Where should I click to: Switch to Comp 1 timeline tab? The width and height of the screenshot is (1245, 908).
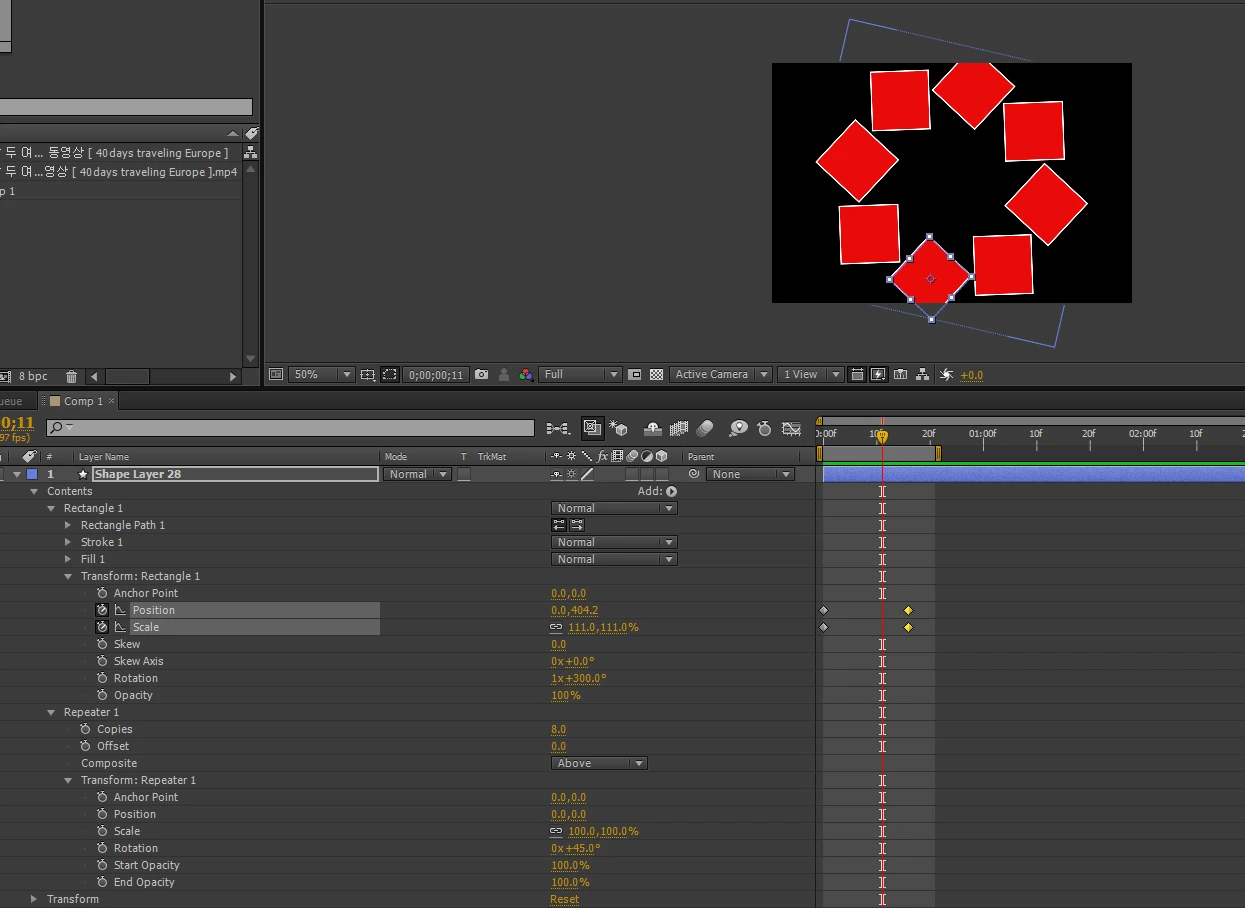pyautogui.click(x=83, y=401)
